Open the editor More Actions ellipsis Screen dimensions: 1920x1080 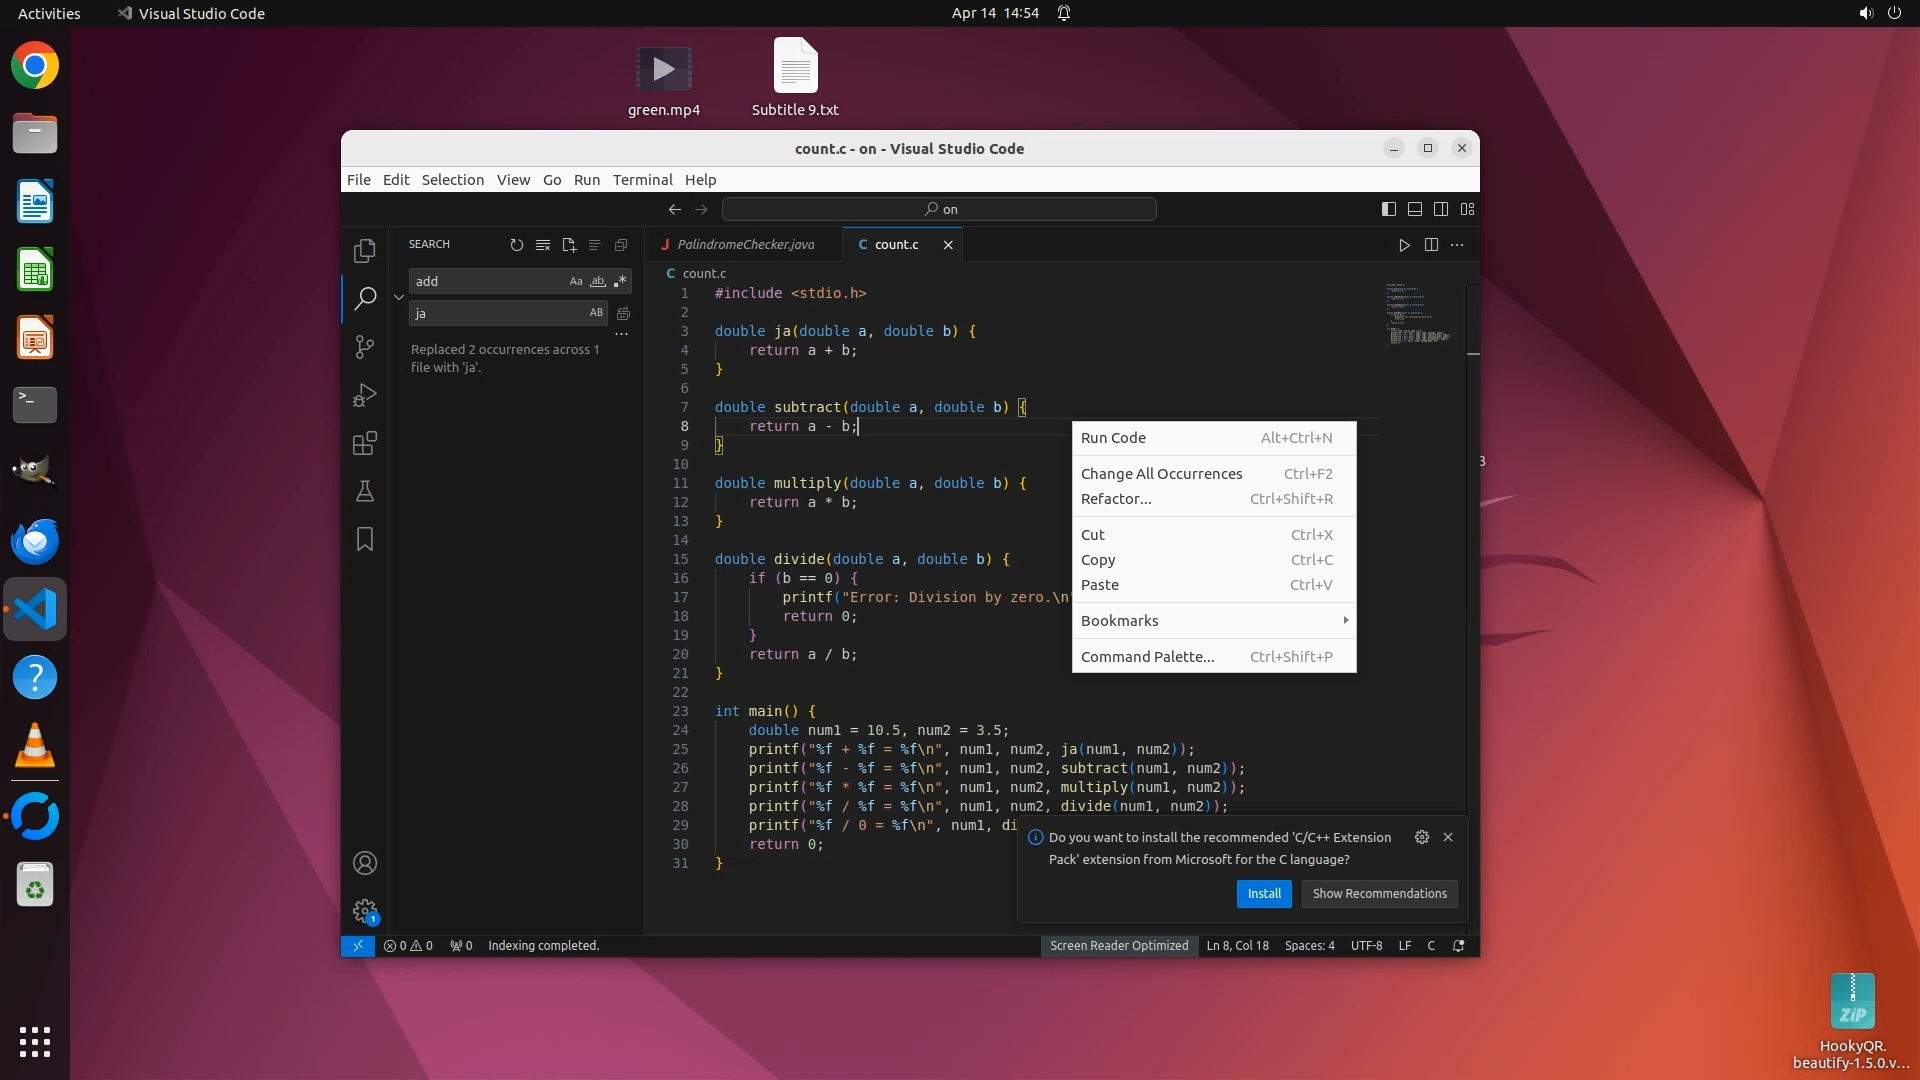(1457, 245)
